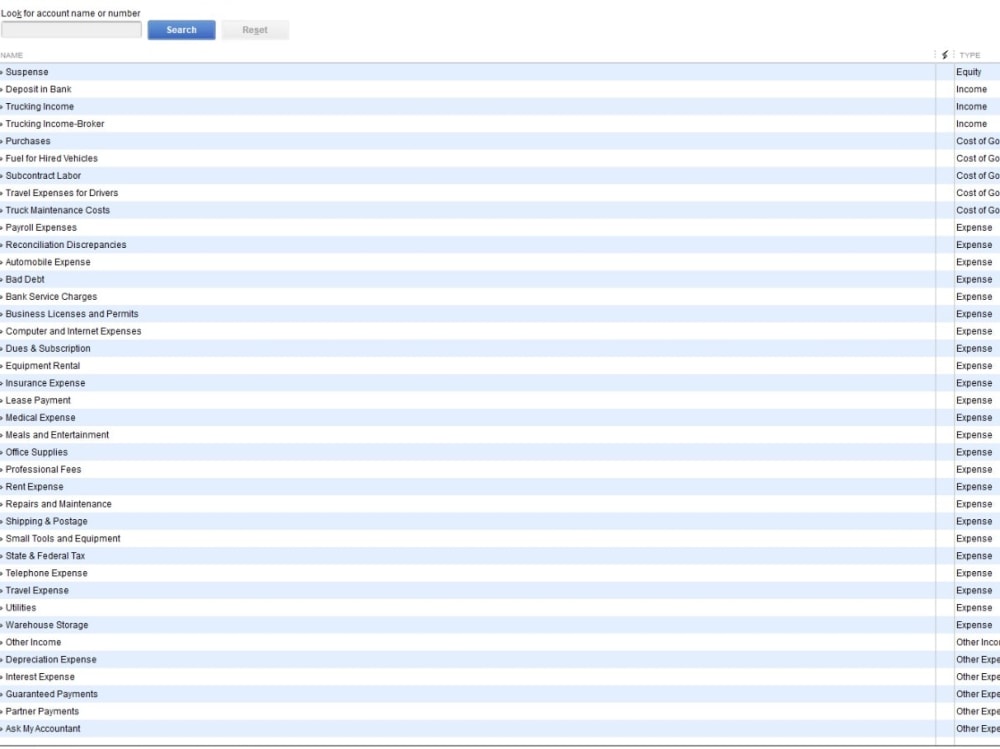Select the Travel Expenses for Drivers account
The width and height of the screenshot is (1000, 749).
(62, 193)
